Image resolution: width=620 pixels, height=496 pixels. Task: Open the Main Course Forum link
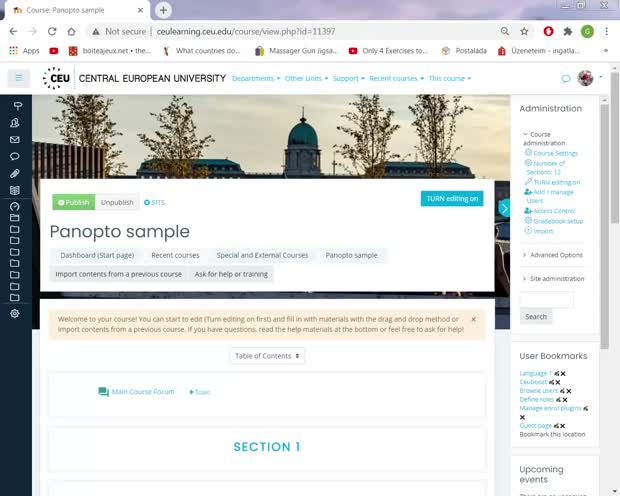pos(143,392)
